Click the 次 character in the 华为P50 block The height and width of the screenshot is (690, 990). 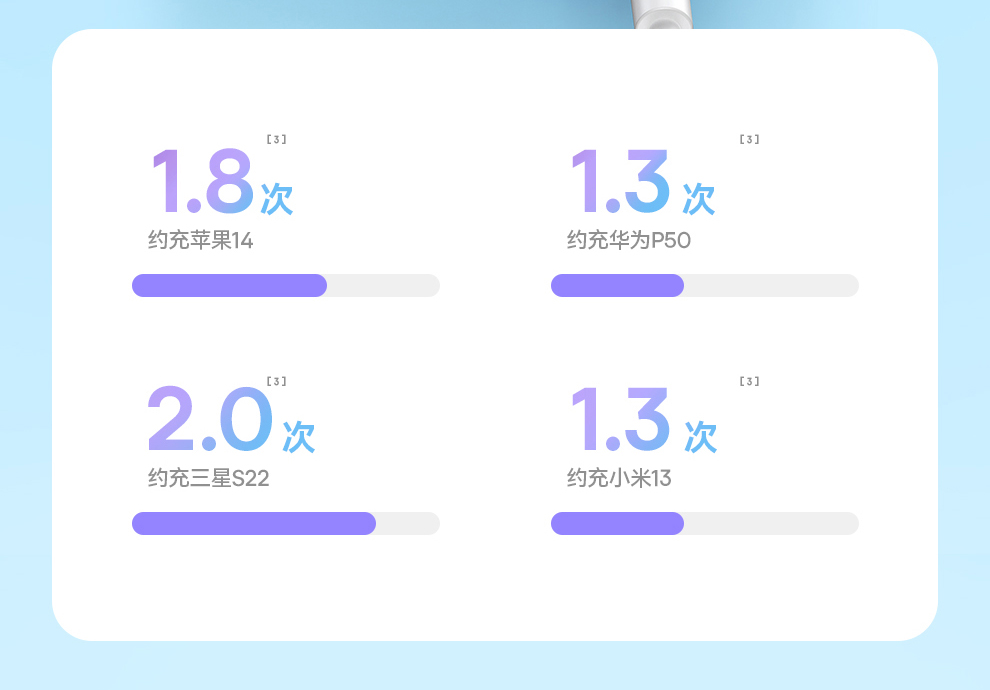coord(699,199)
